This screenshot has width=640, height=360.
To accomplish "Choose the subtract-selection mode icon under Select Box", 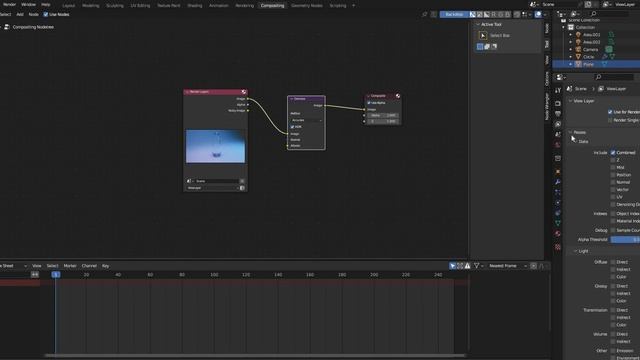I will coord(494,47).
